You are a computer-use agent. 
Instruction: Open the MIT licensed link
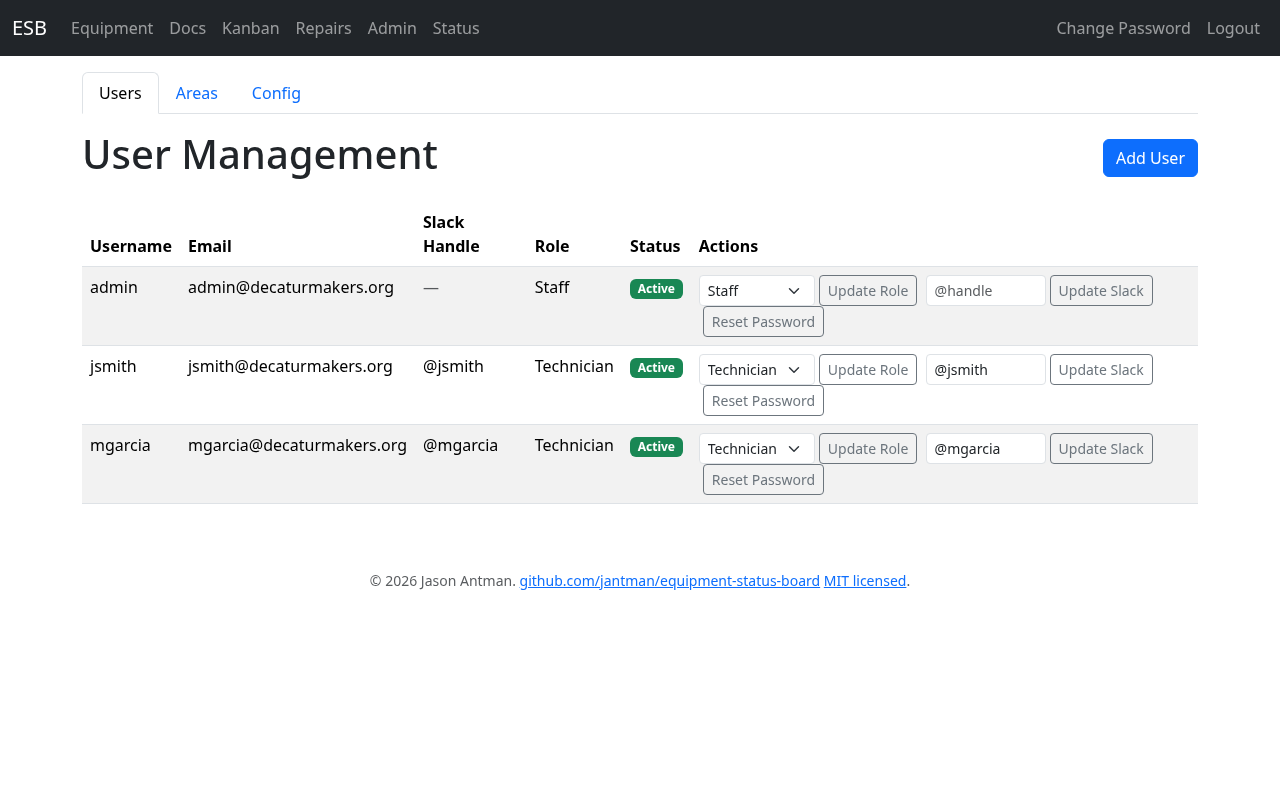tap(865, 581)
